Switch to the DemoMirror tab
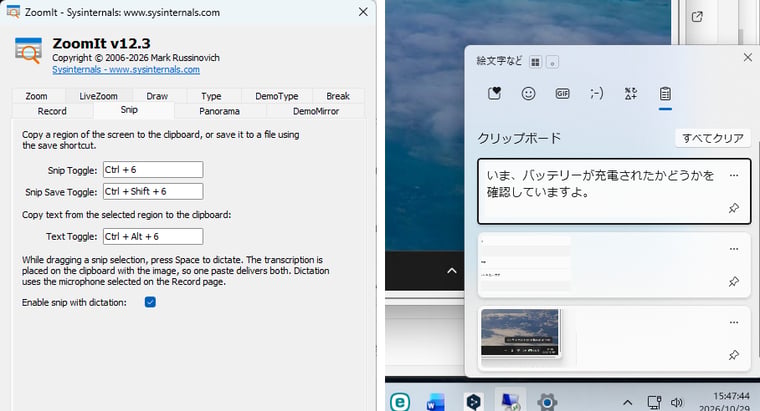Image resolution: width=760 pixels, height=411 pixels. pyautogui.click(x=316, y=111)
